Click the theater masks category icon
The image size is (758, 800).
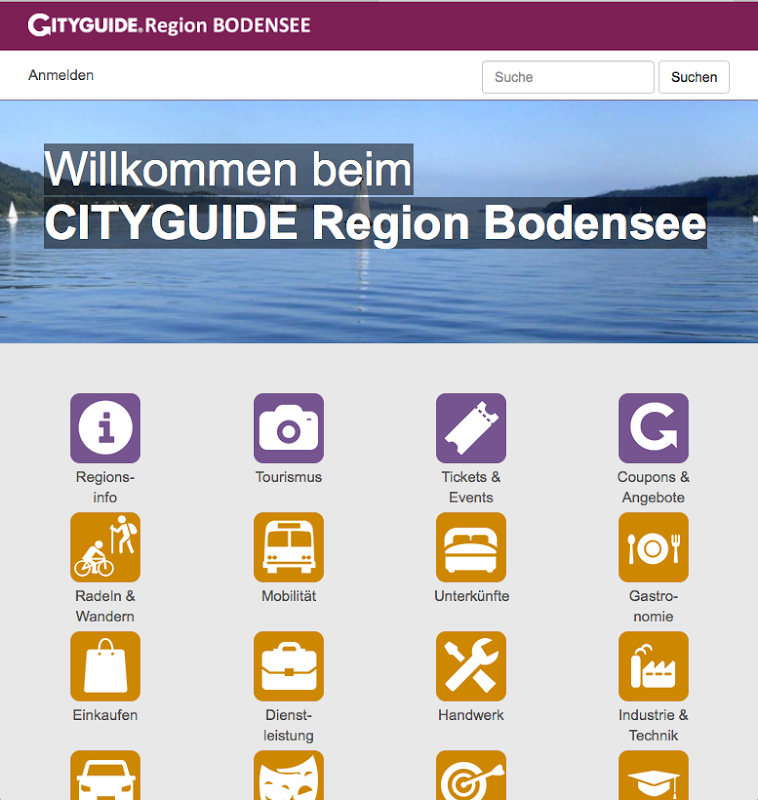click(289, 776)
